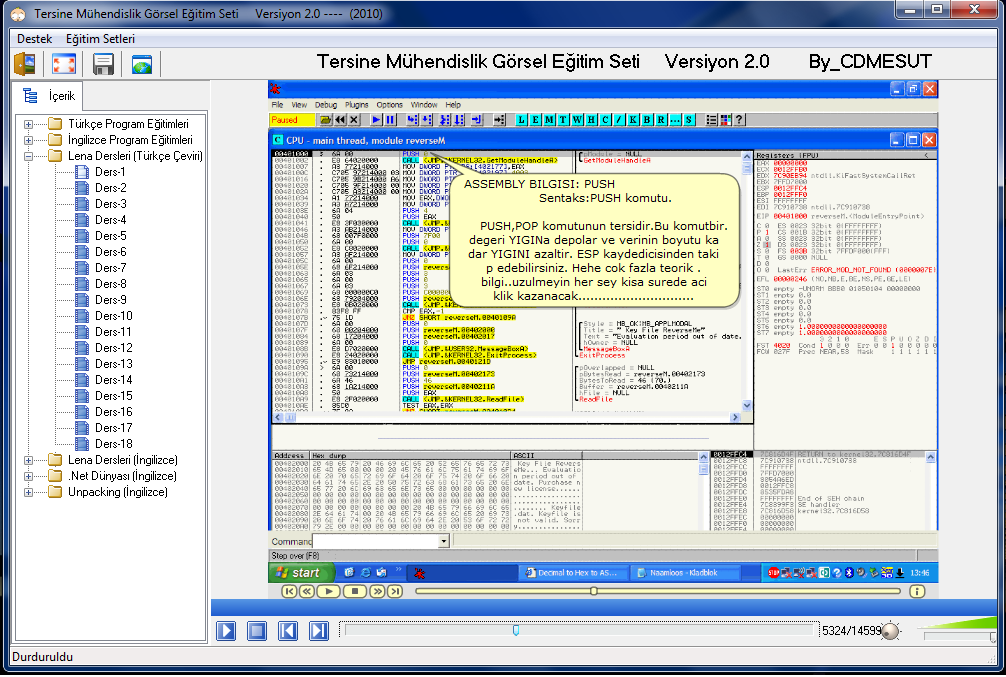Select Ders-12 from the lesson list
Screen dimensions: 1006x677
(x=113, y=348)
